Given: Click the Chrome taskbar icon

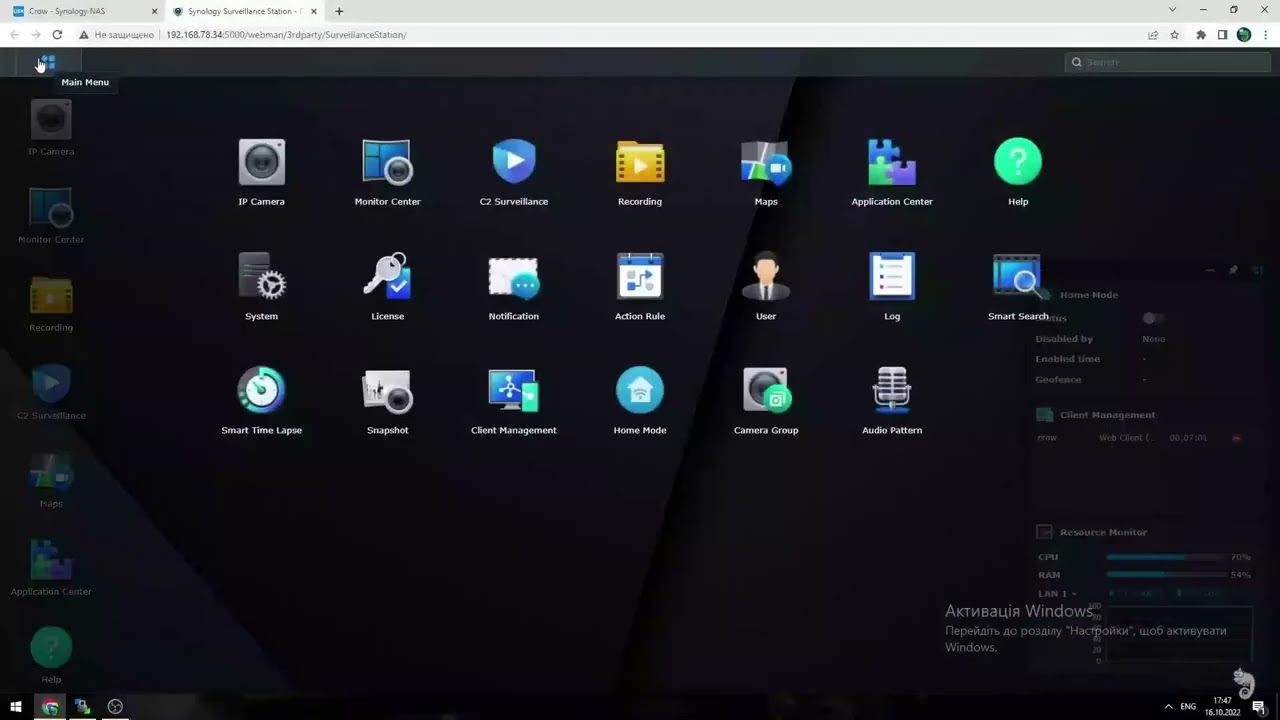Looking at the screenshot, I should pyautogui.click(x=50, y=707).
